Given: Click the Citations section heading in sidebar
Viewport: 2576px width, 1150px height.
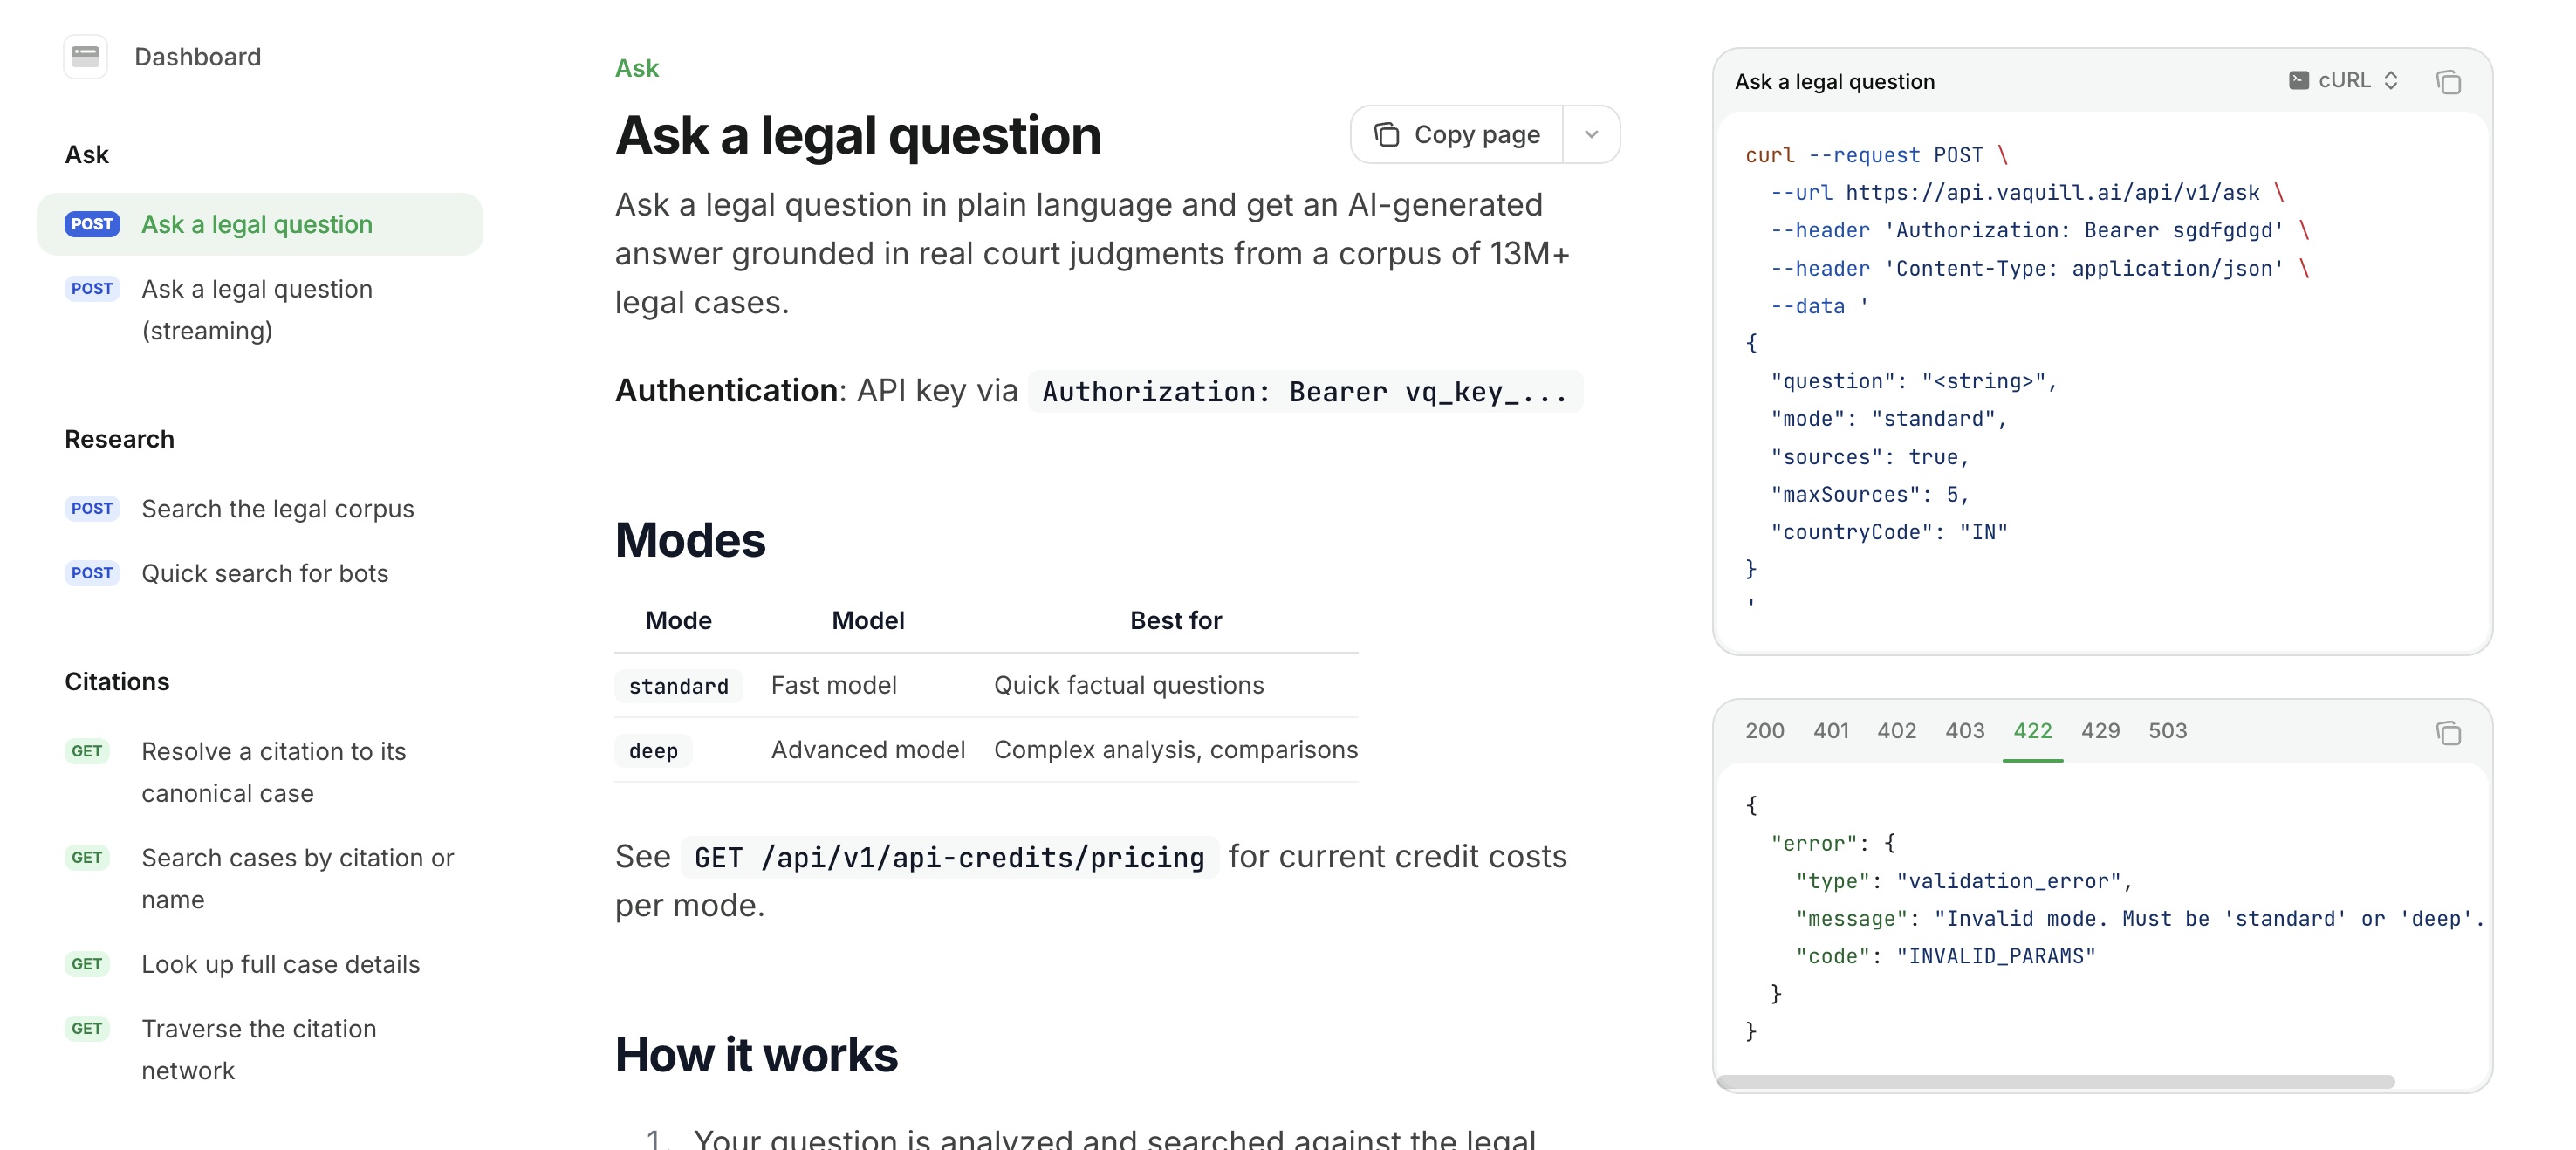Looking at the screenshot, I should (x=117, y=682).
